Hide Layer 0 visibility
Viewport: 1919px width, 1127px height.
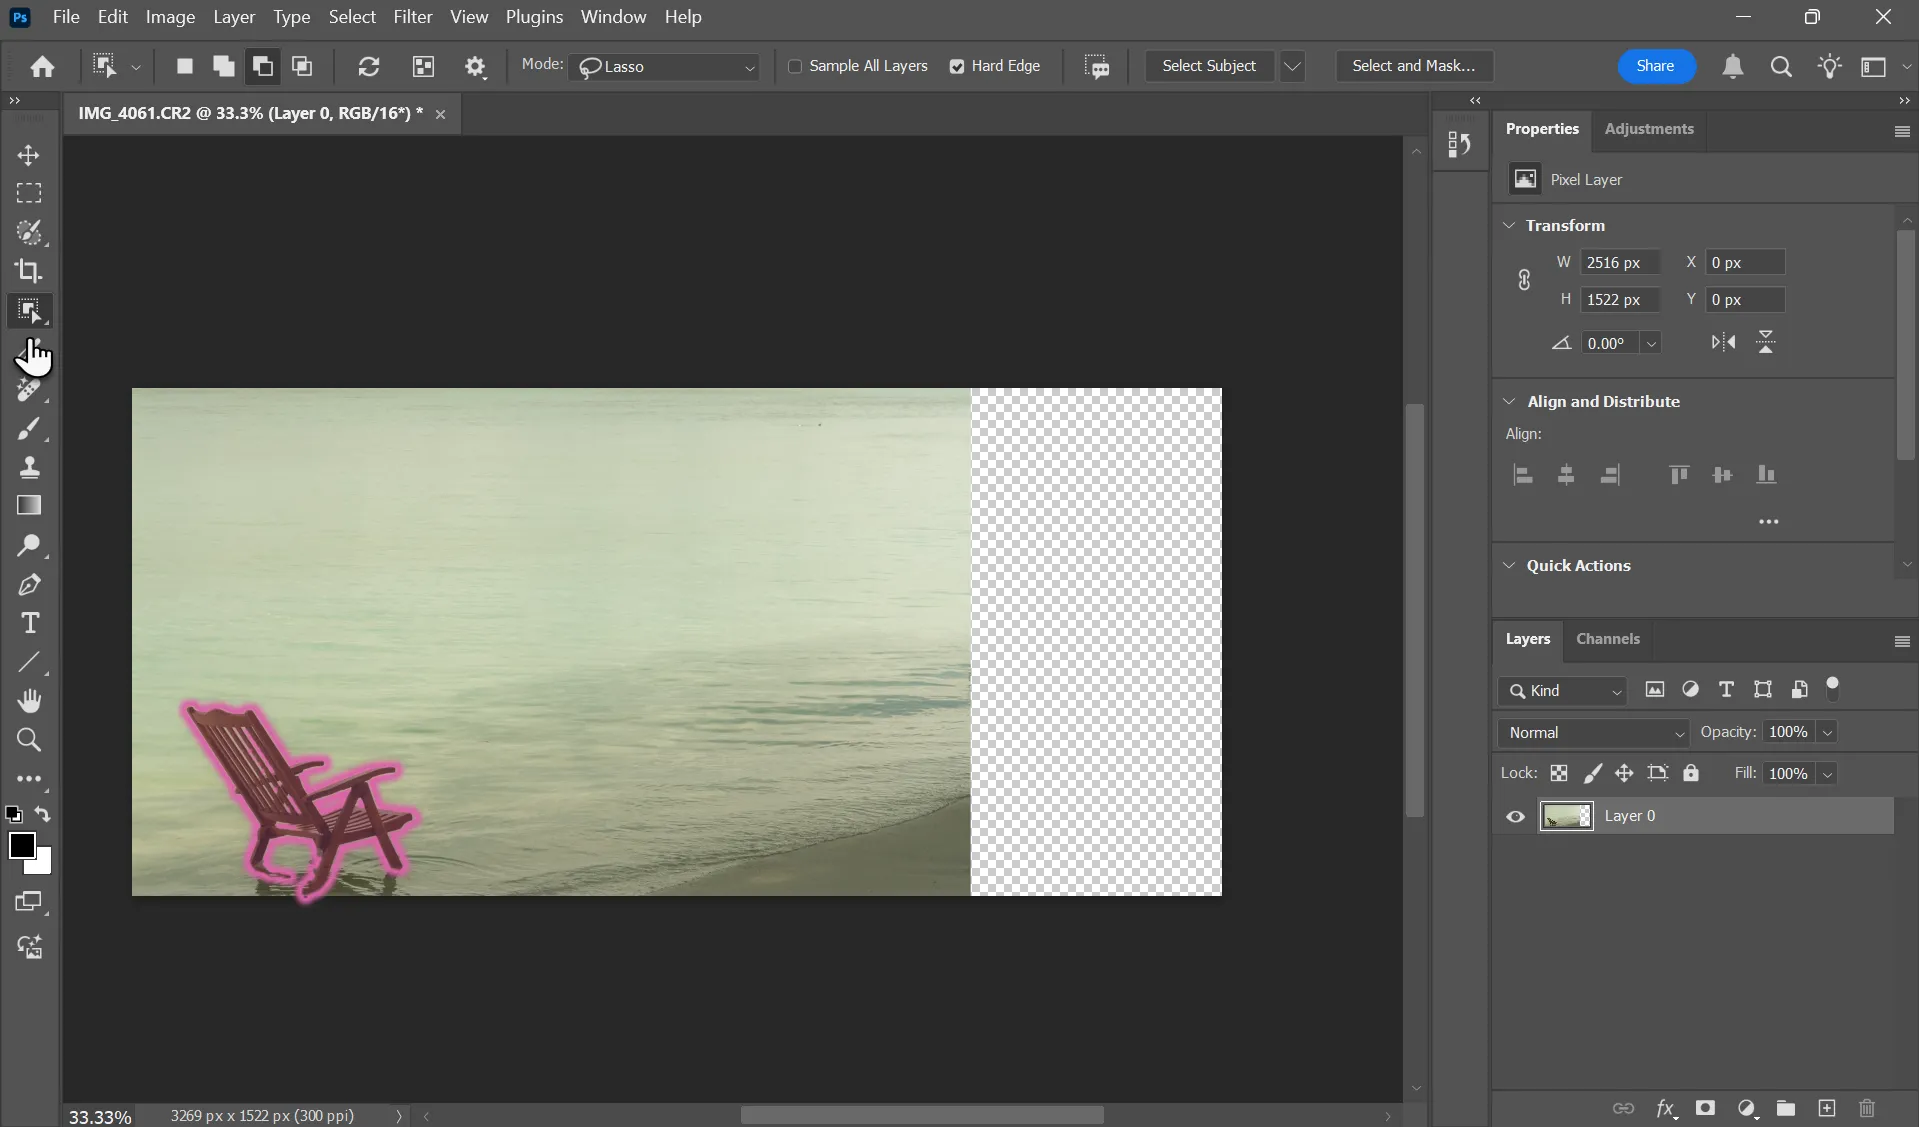point(1514,816)
